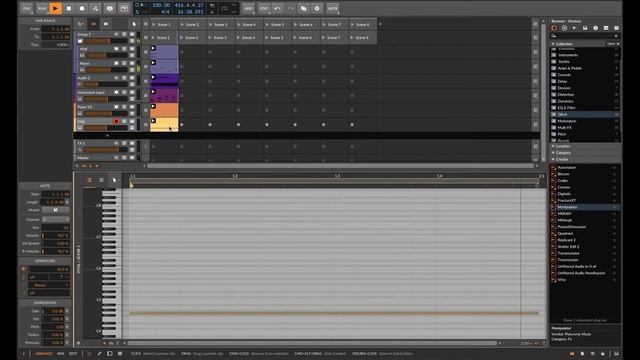640x360 pixels.
Task: Click the NOTE button in top toolbar
Action: tap(333, 8)
